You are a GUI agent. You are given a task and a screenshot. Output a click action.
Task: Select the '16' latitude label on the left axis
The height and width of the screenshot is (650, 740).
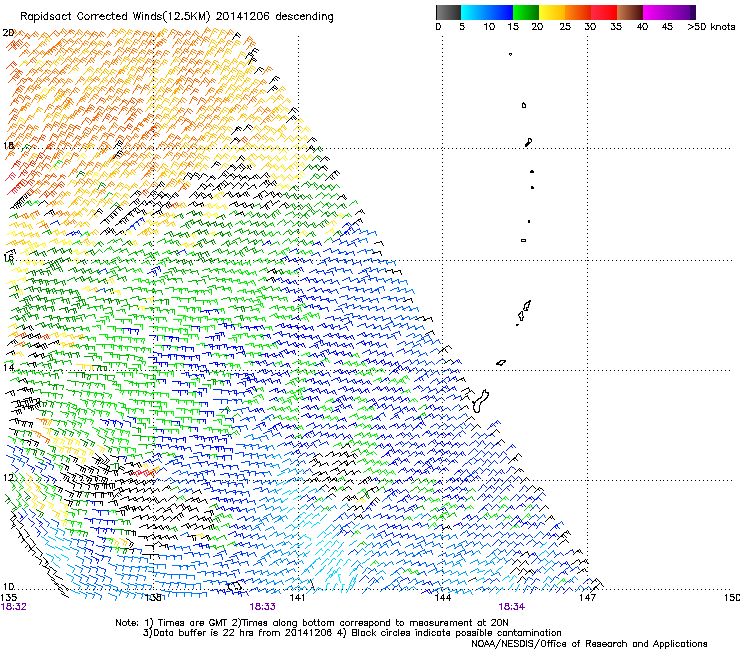click(x=8, y=257)
